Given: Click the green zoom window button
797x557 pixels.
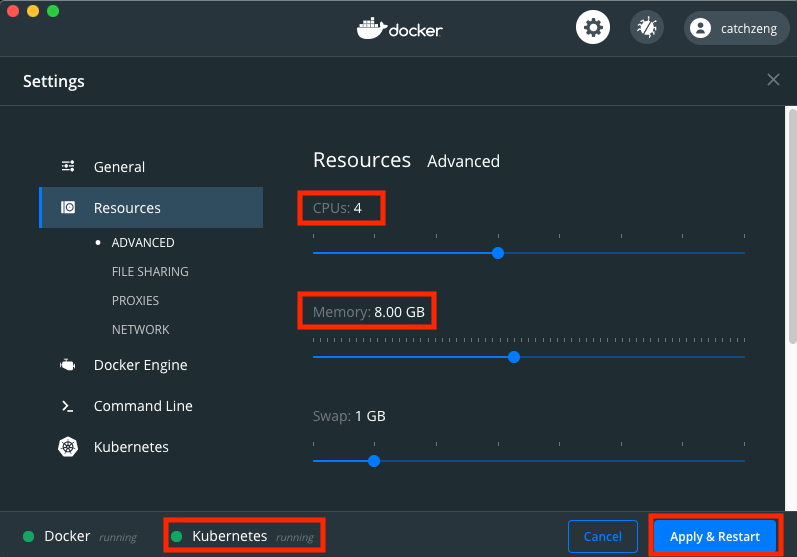Looking at the screenshot, I should point(53,11).
